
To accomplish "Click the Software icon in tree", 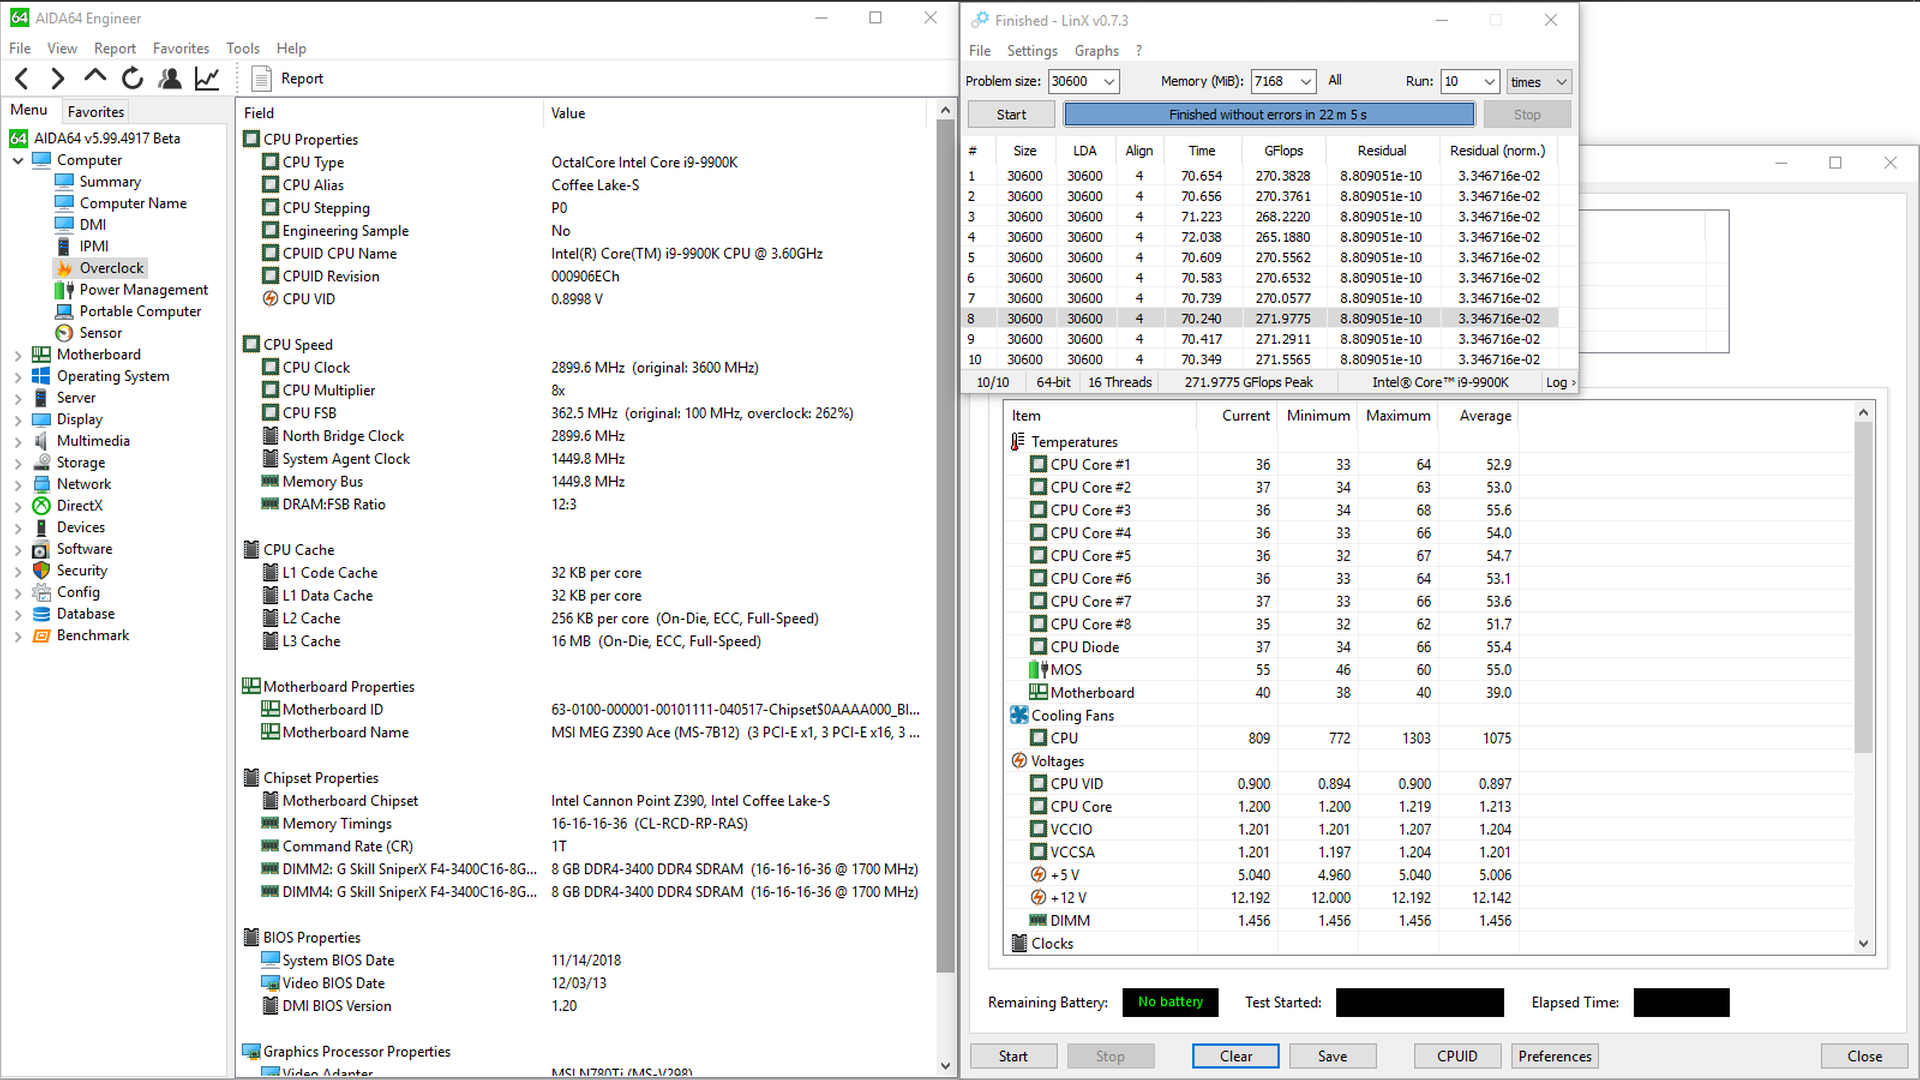I will 41,549.
